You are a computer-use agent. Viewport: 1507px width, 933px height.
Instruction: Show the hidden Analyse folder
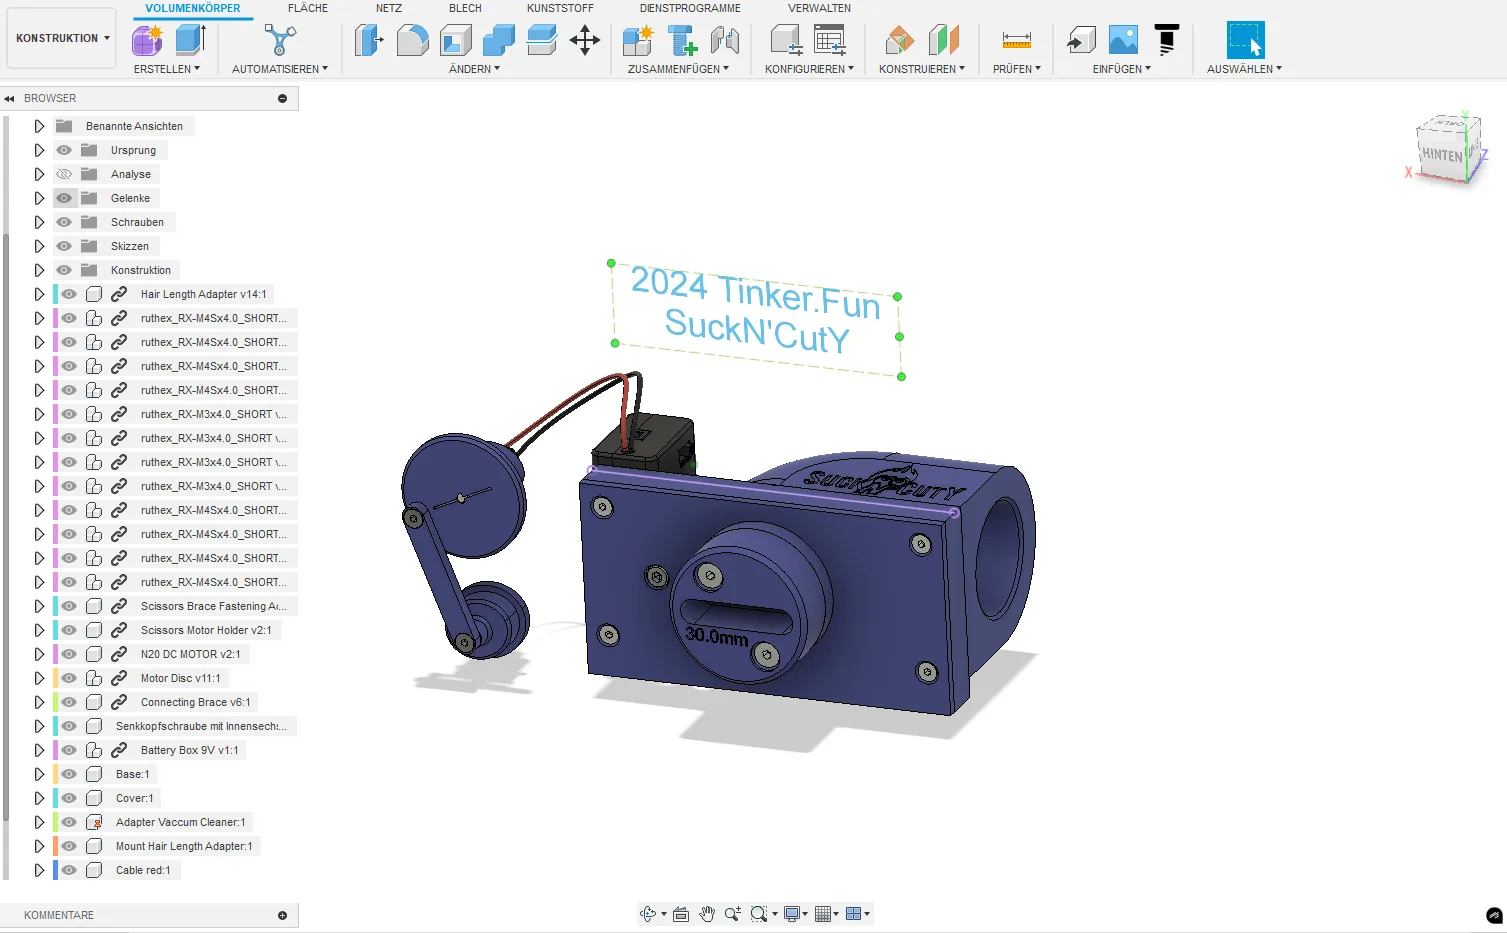click(x=64, y=174)
